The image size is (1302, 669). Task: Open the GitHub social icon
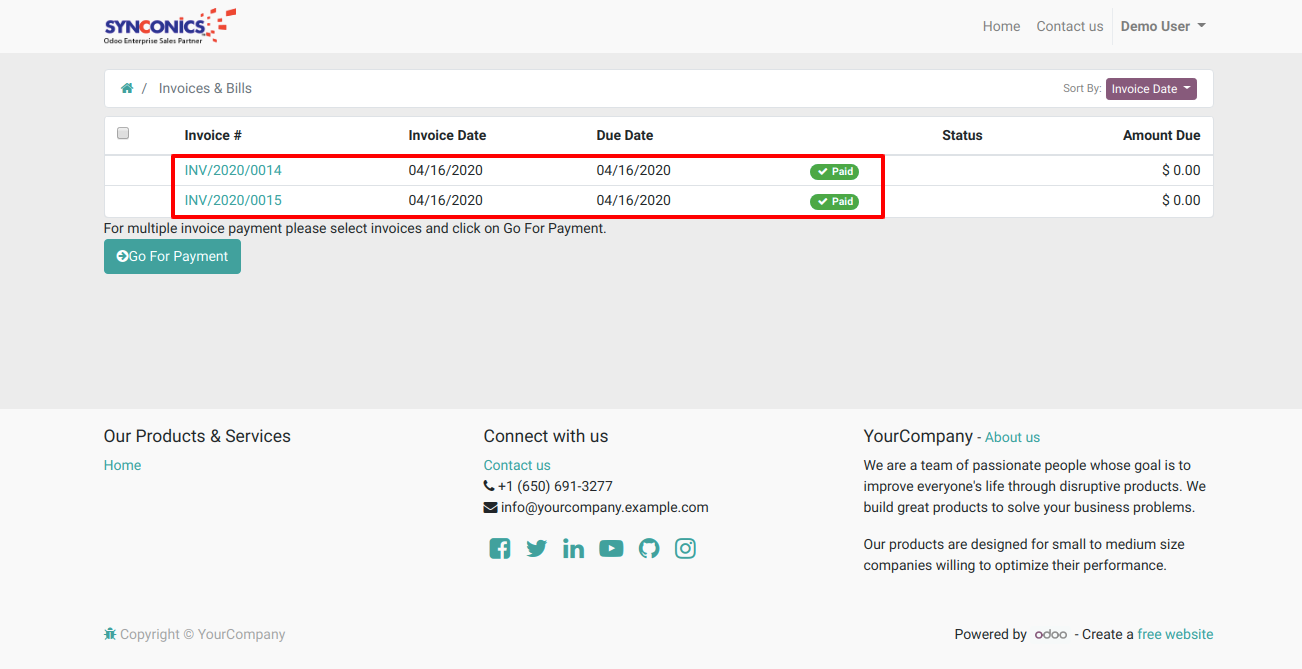649,548
